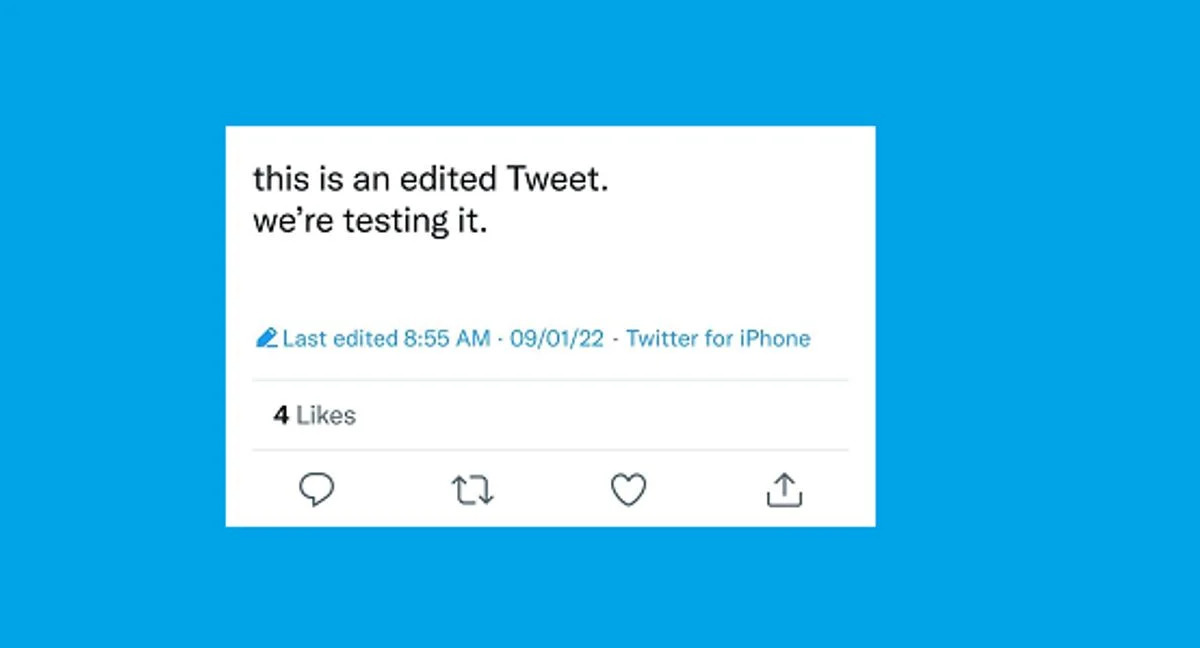
Task: Click the word "Twitter" in the source label
Action: click(x=662, y=339)
